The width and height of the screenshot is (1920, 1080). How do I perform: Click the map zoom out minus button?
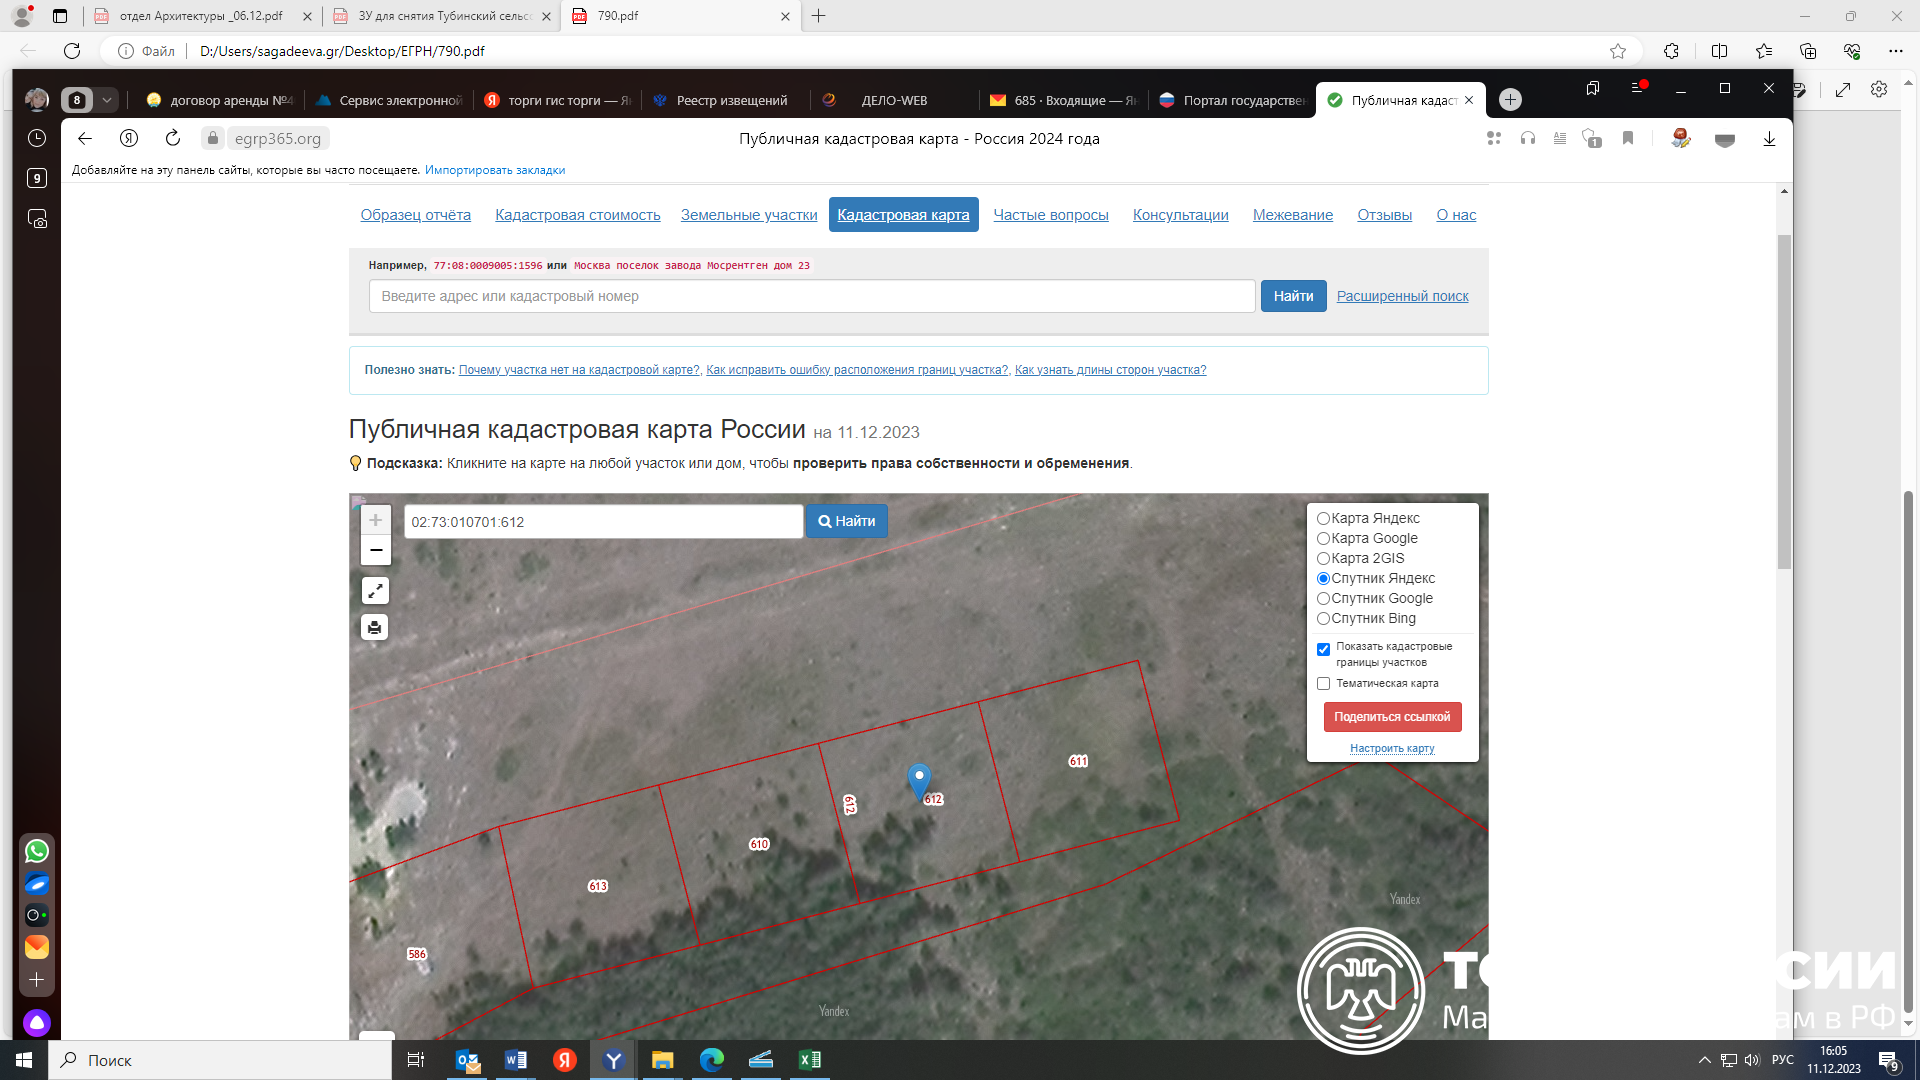(x=375, y=550)
